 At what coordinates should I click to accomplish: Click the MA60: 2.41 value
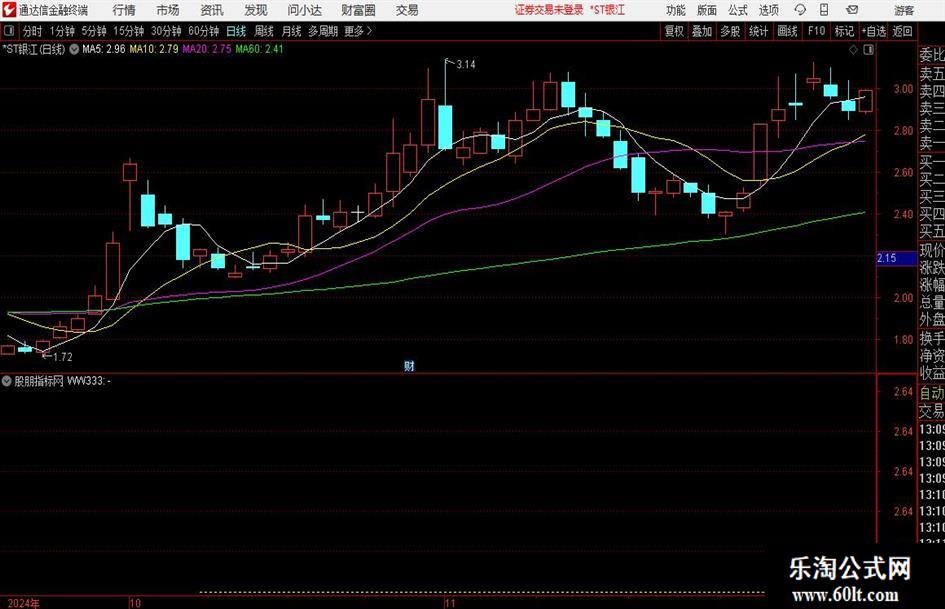[x=259, y=49]
